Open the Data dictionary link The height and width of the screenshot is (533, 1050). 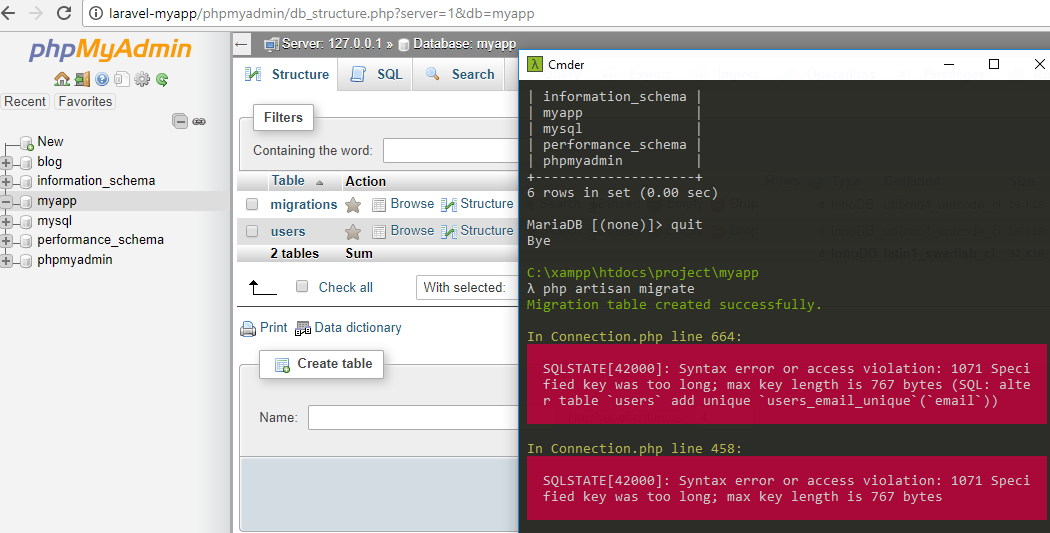pos(358,327)
